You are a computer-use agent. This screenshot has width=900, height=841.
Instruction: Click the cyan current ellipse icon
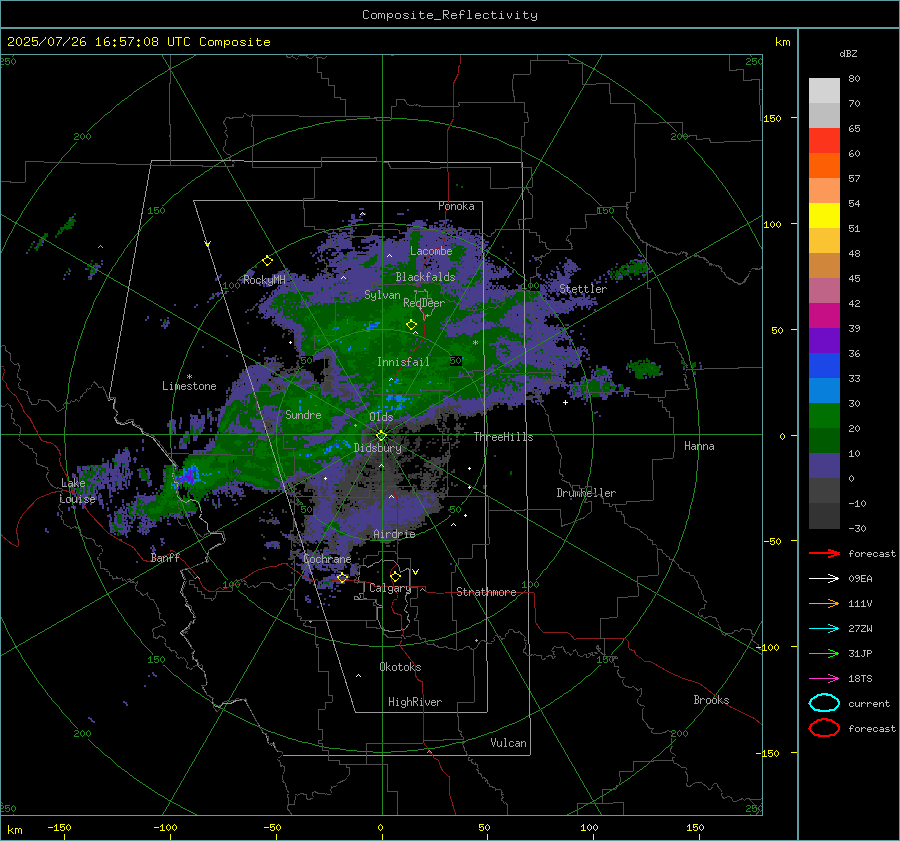coord(824,703)
